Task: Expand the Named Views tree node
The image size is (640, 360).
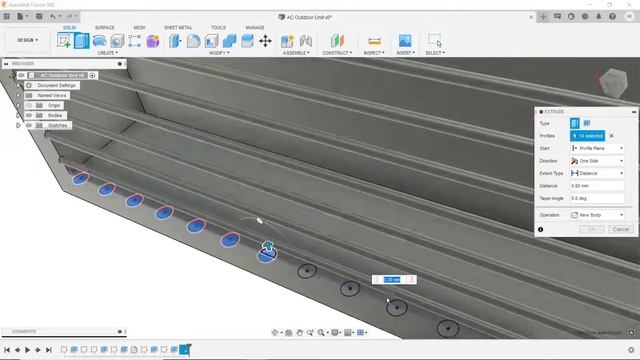Action: pos(18,96)
